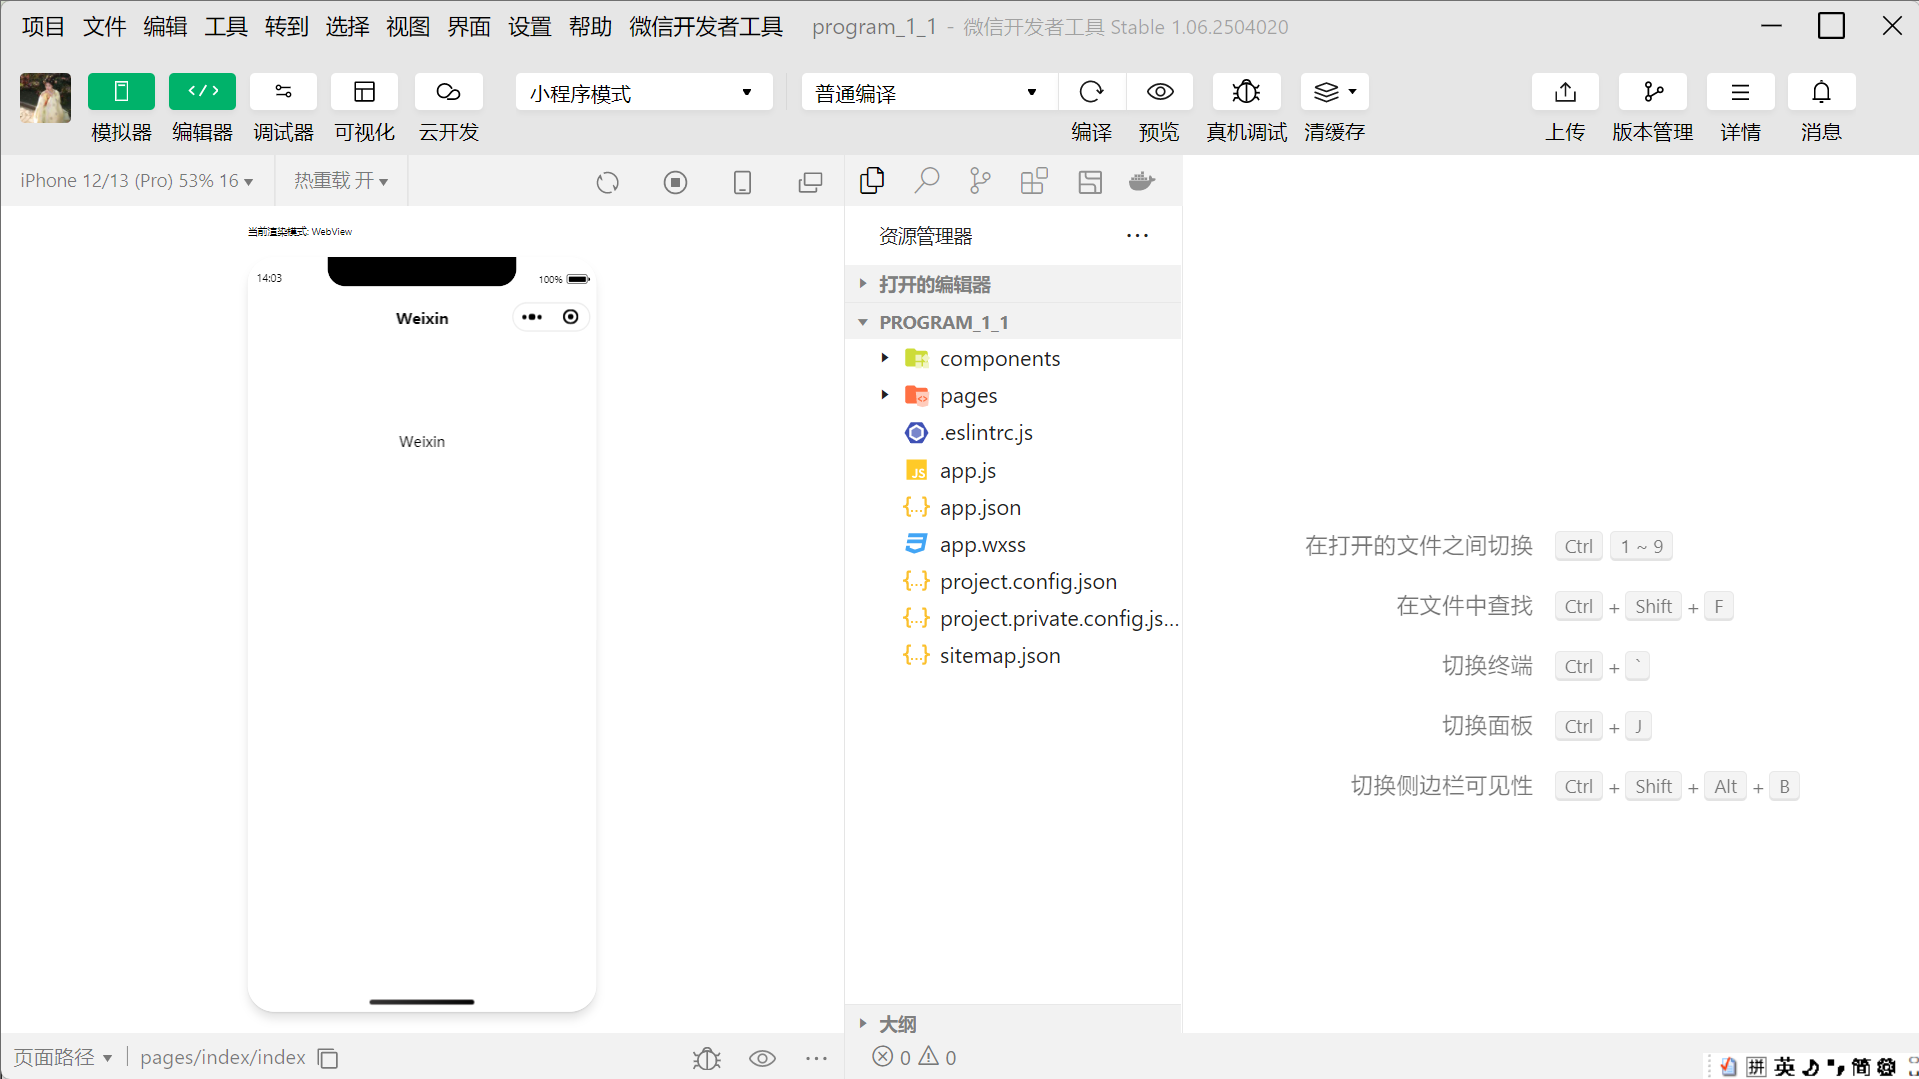Collapse the PROGRAM_1_1 project tree

1013,322
